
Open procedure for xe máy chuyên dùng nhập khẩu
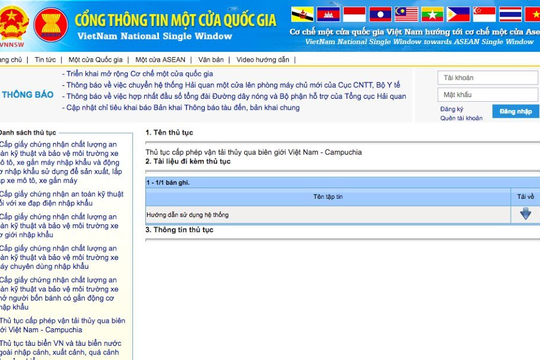coord(59,257)
